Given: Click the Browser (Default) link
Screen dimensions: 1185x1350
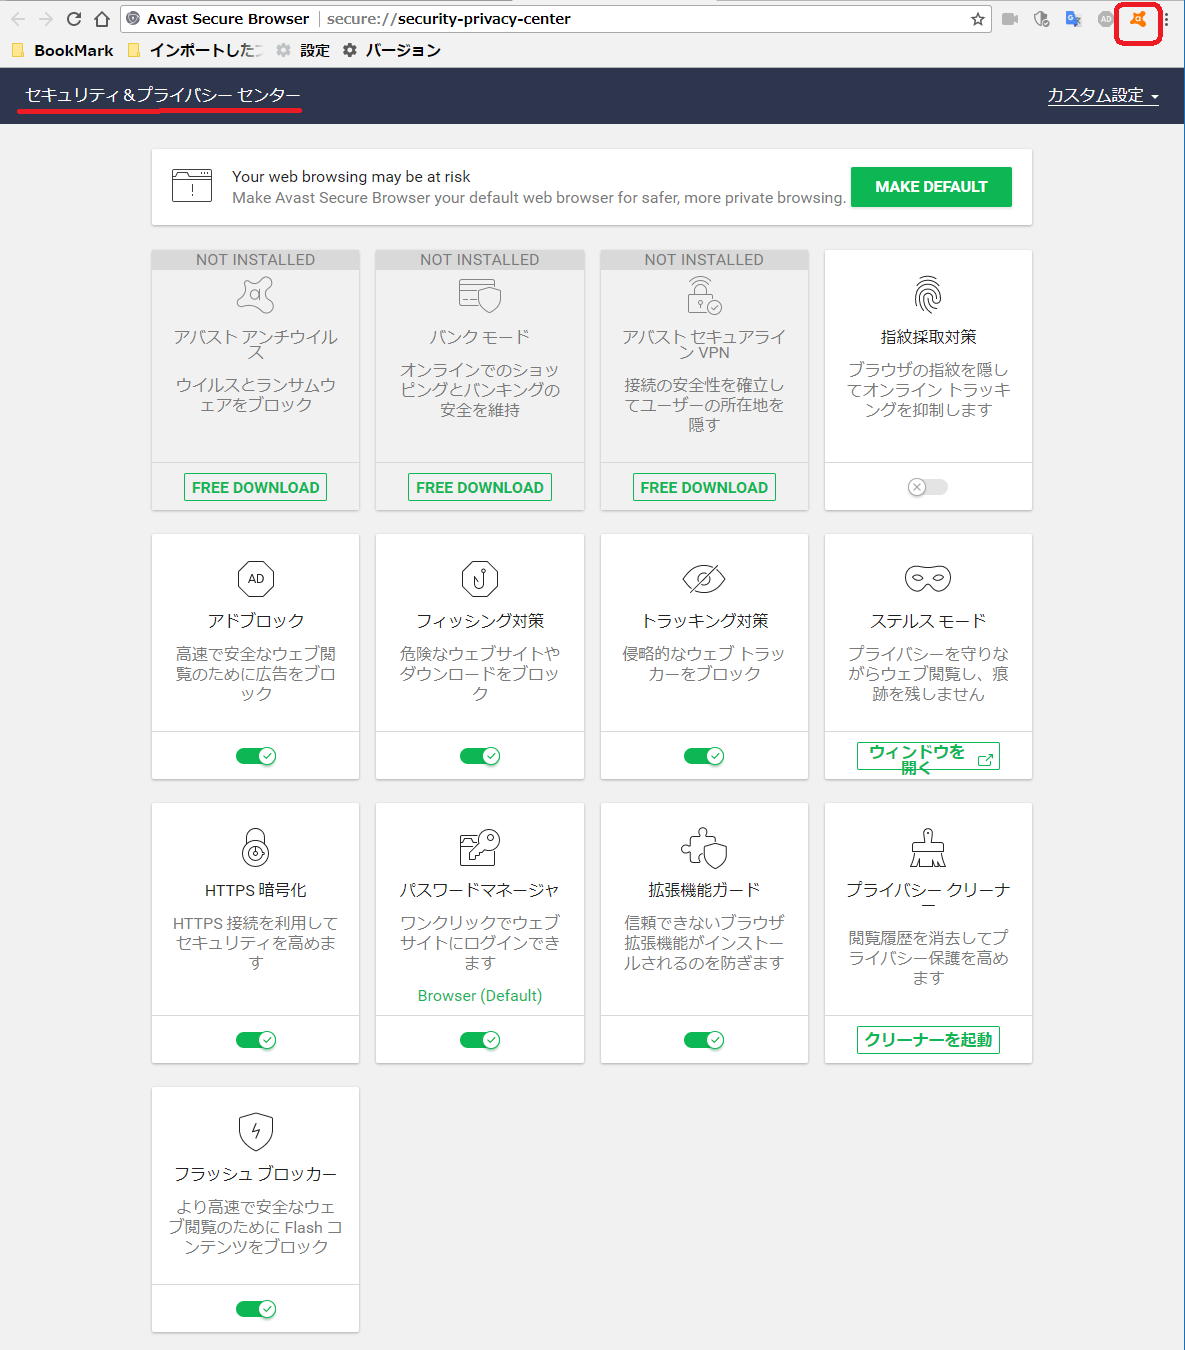Looking at the screenshot, I should tap(480, 996).
